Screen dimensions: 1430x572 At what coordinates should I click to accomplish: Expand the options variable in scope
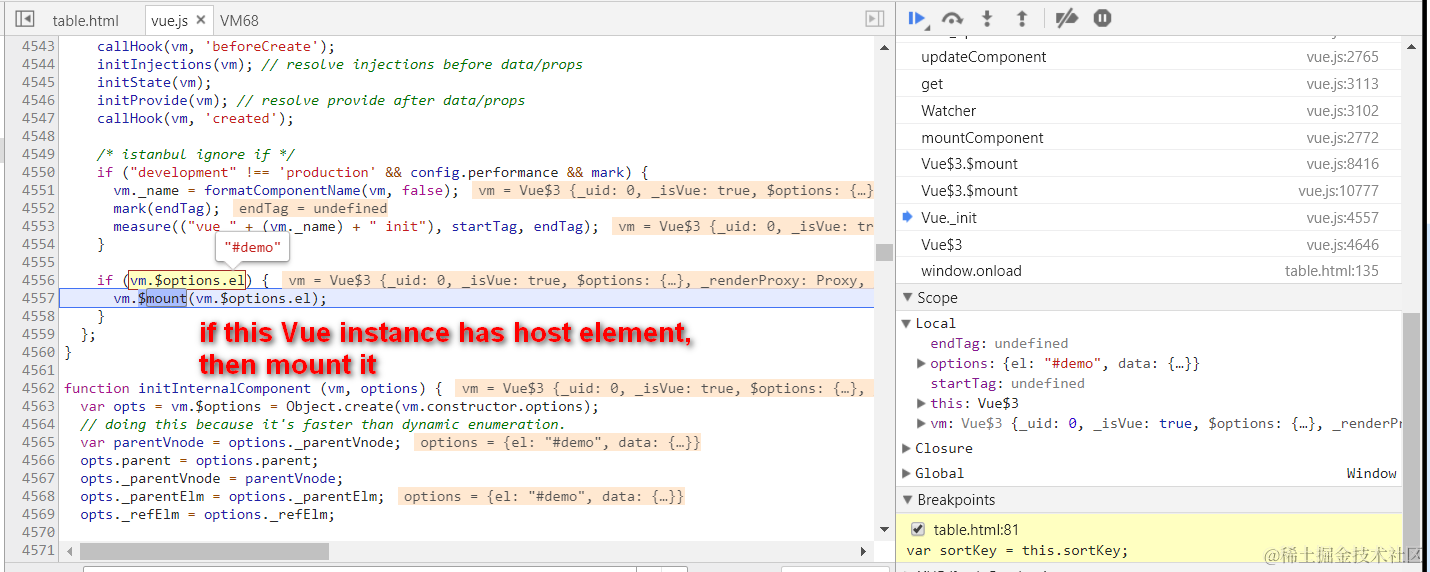(921, 363)
